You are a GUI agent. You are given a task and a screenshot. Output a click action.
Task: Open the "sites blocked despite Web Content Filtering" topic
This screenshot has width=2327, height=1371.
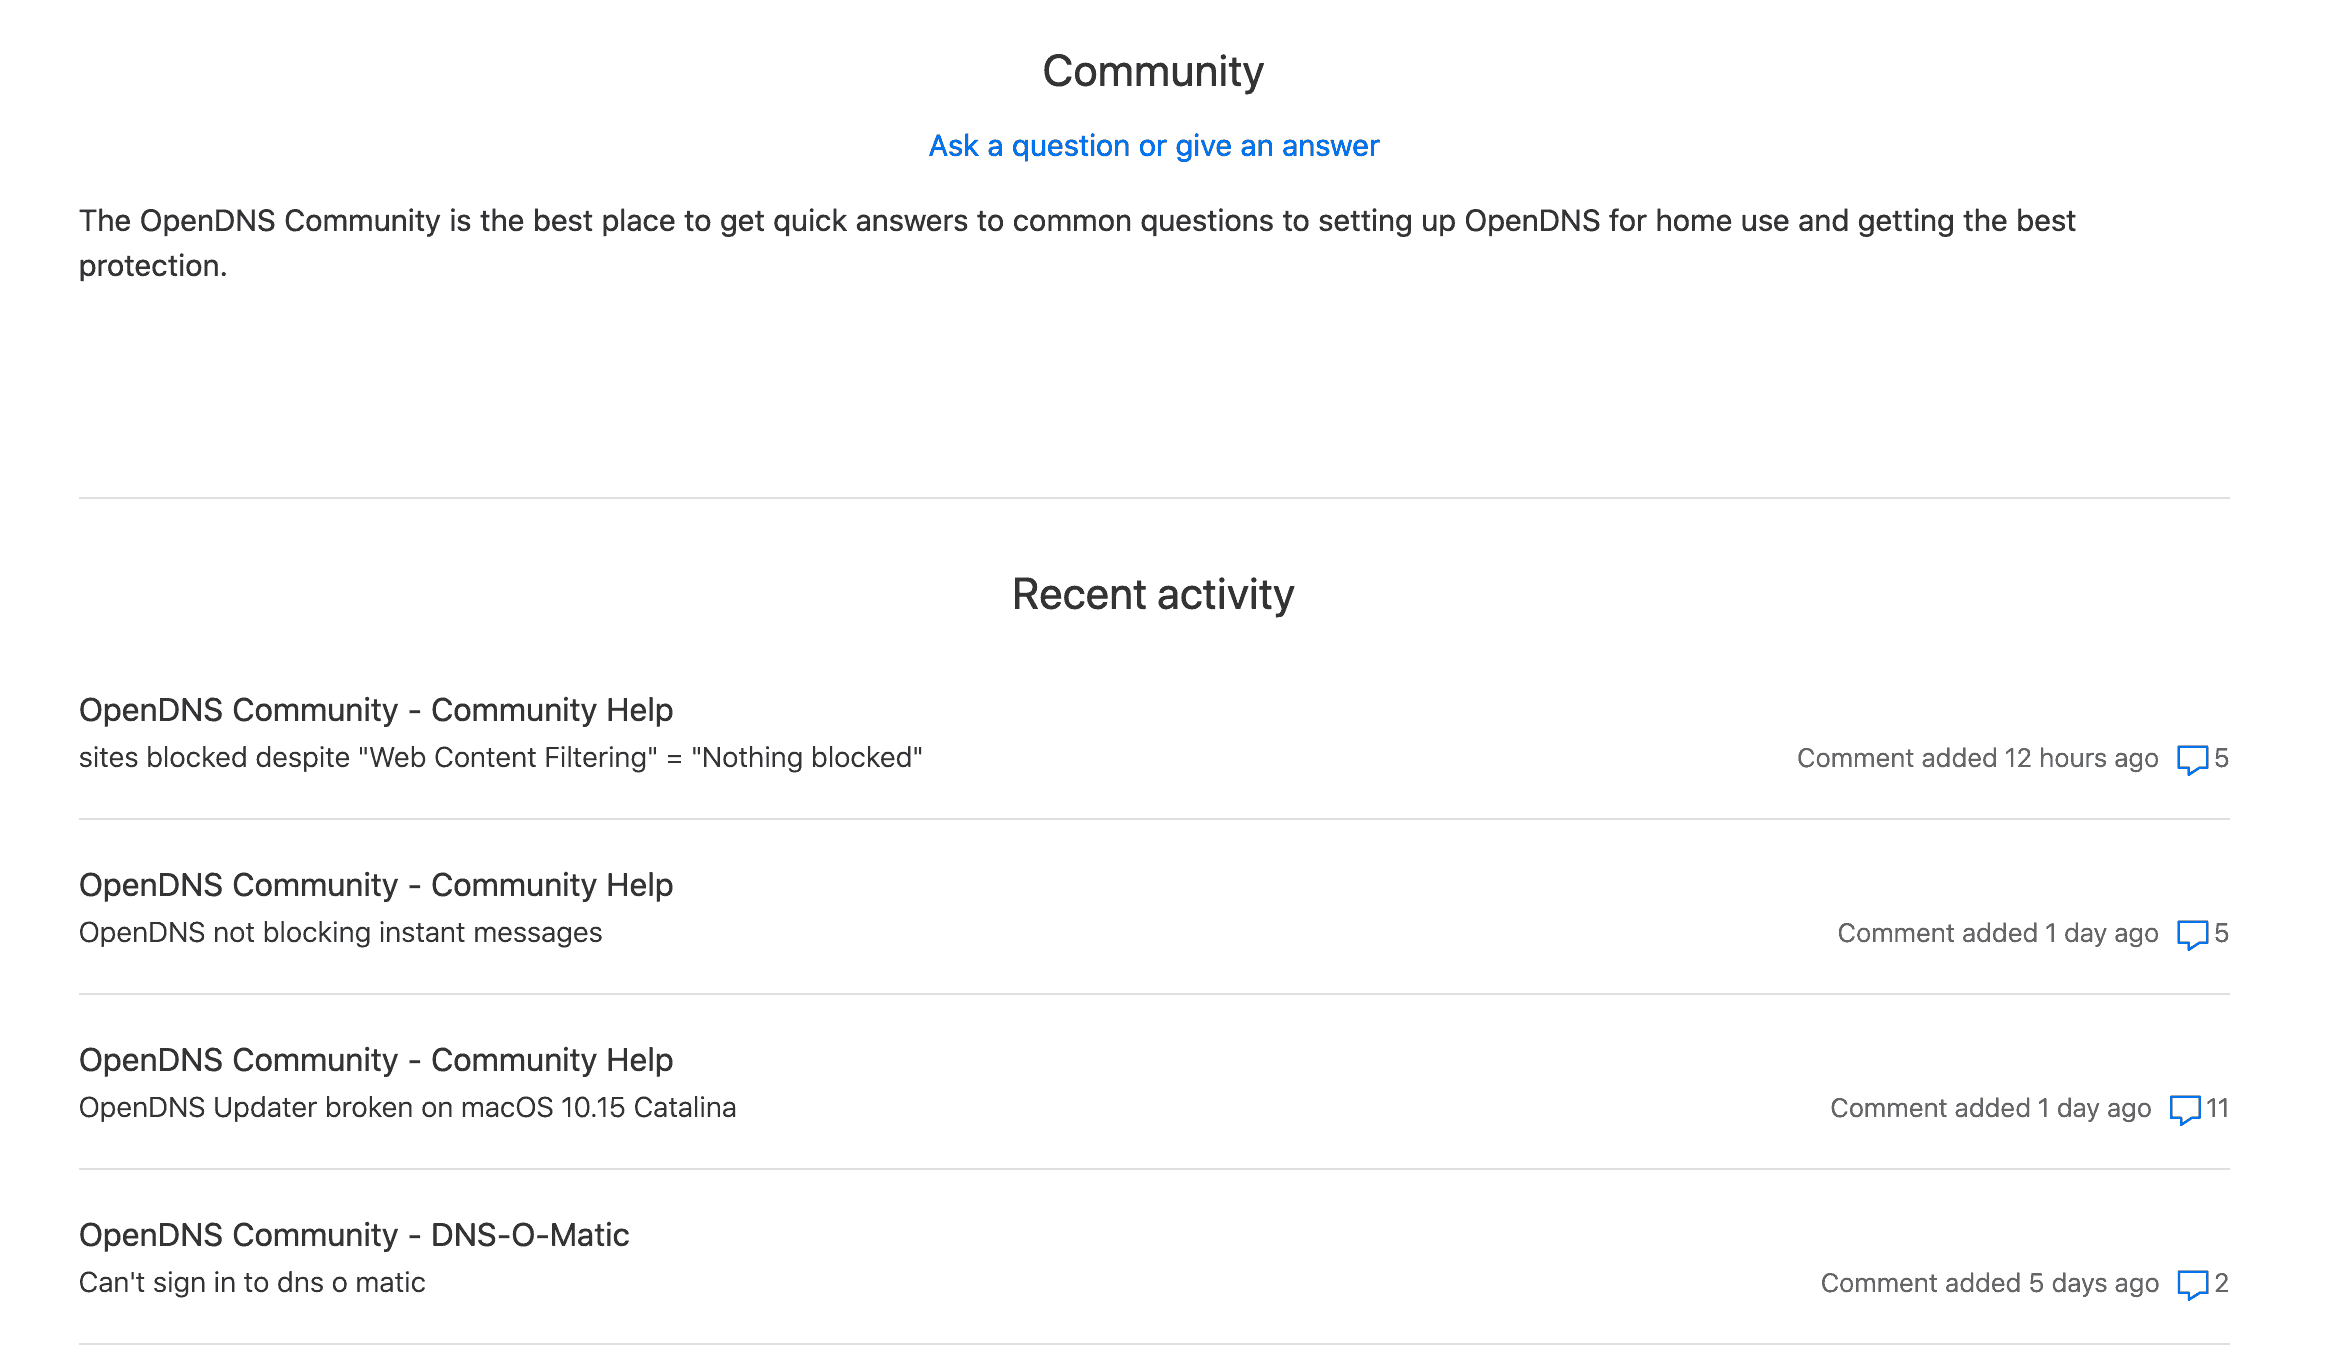501,757
